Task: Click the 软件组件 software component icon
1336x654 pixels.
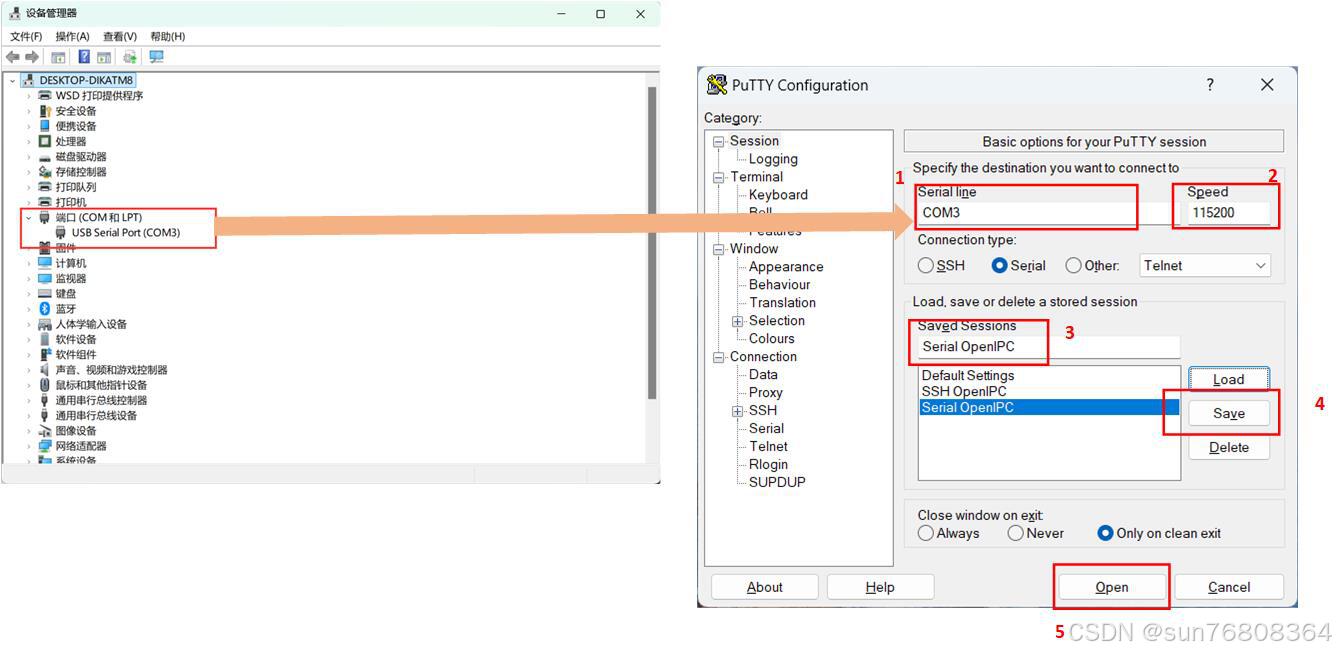Action: pyautogui.click(x=45, y=355)
